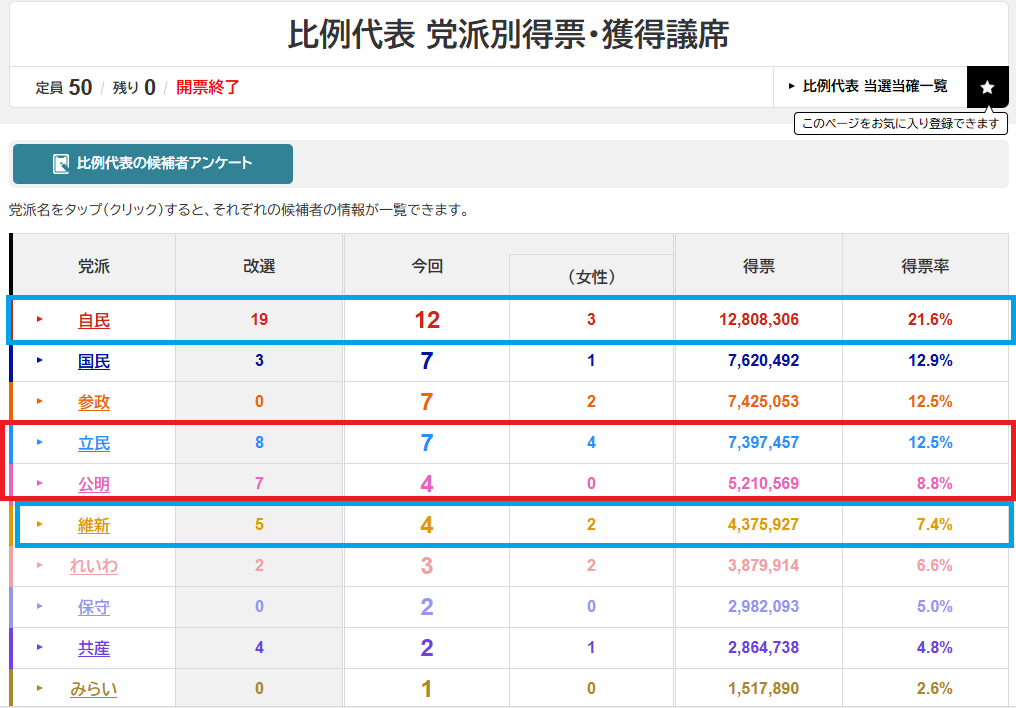The height and width of the screenshot is (708, 1016).
Task: Click red arrow beside 自民
Action: tap(40, 319)
